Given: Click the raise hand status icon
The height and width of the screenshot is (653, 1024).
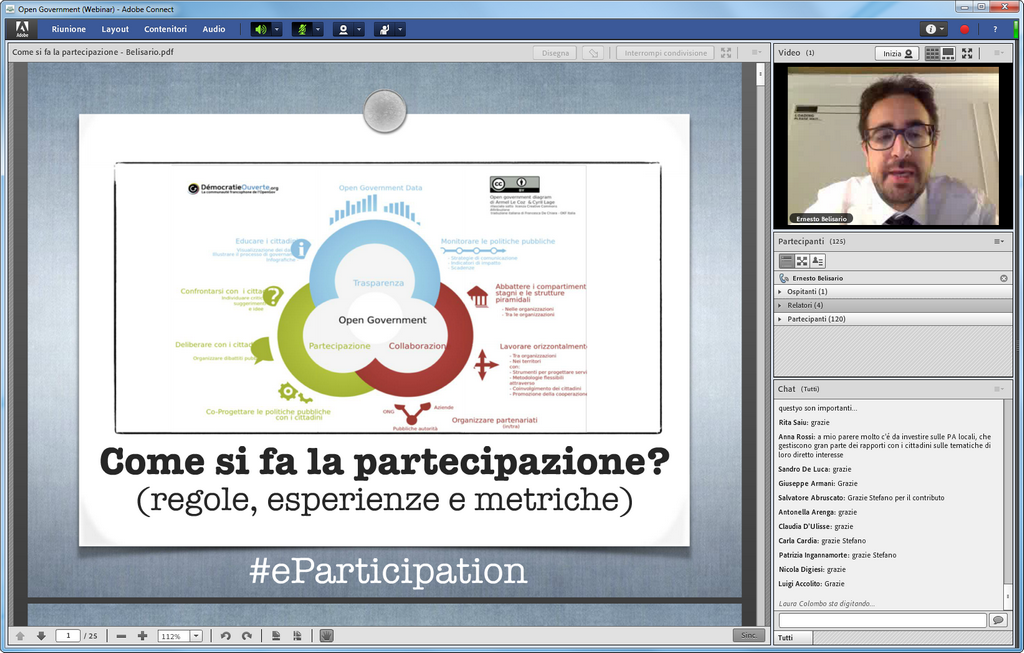Looking at the screenshot, I should (x=385, y=29).
